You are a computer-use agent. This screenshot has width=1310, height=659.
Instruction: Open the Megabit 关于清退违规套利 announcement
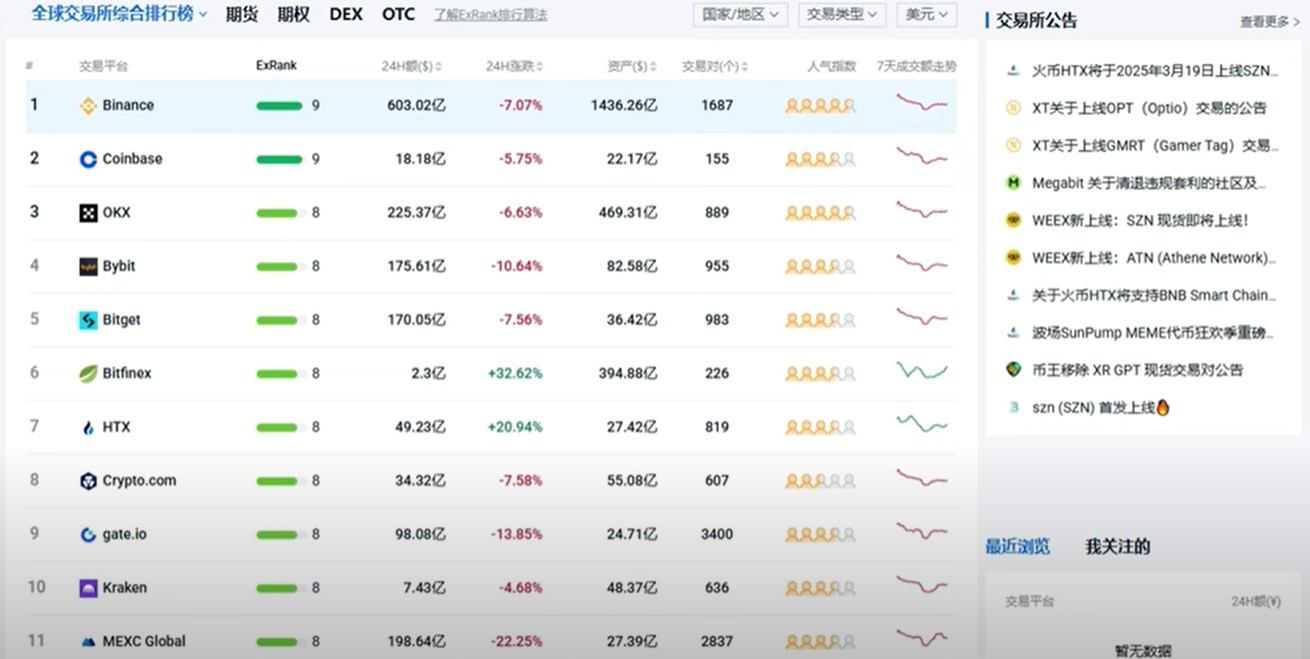[x=1150, y=183]
